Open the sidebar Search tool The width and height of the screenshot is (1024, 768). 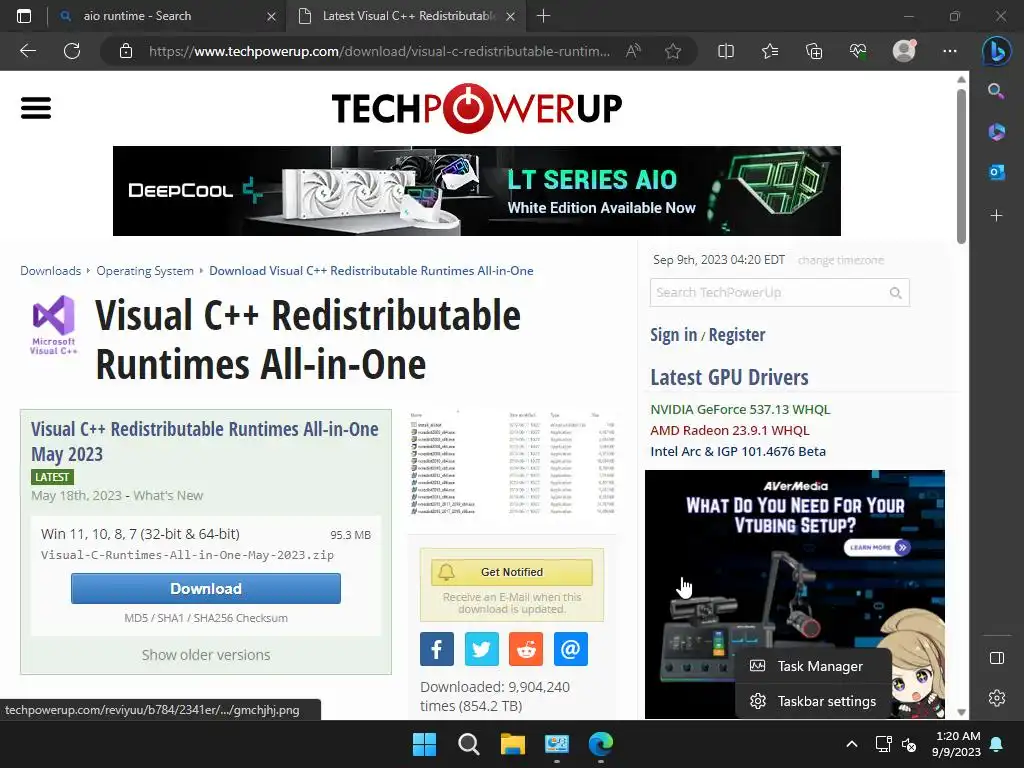point(996,91)
